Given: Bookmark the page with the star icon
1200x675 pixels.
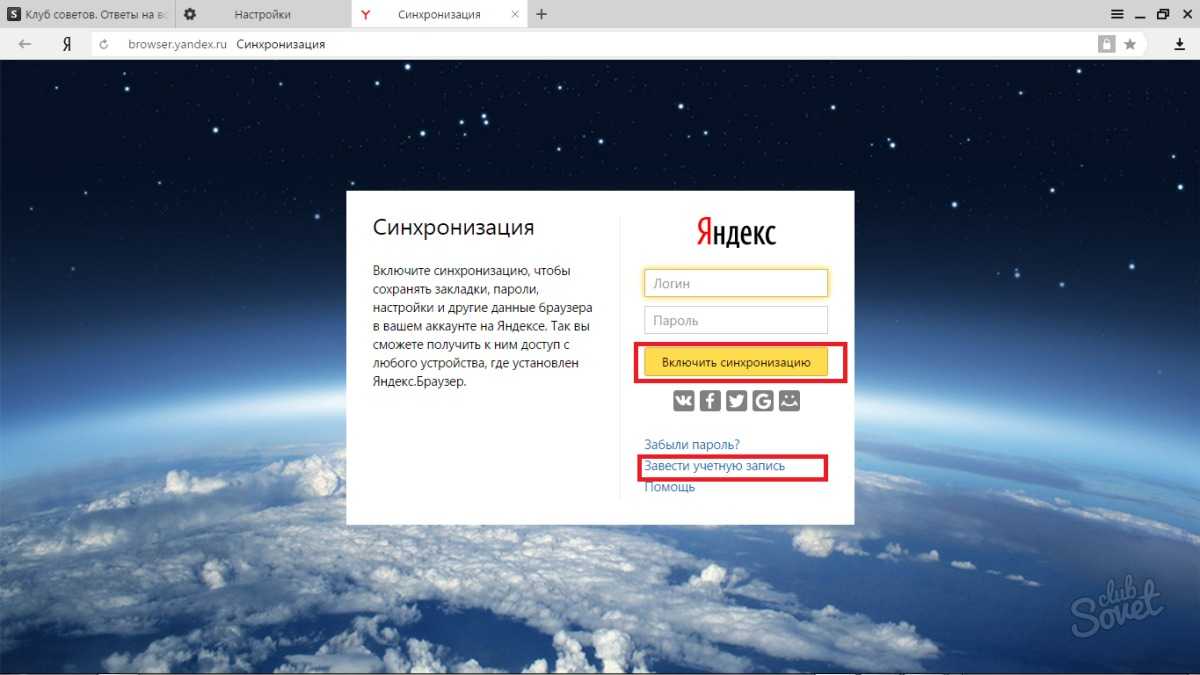Looking at the screenshot, I should [x=1130, y=44].
